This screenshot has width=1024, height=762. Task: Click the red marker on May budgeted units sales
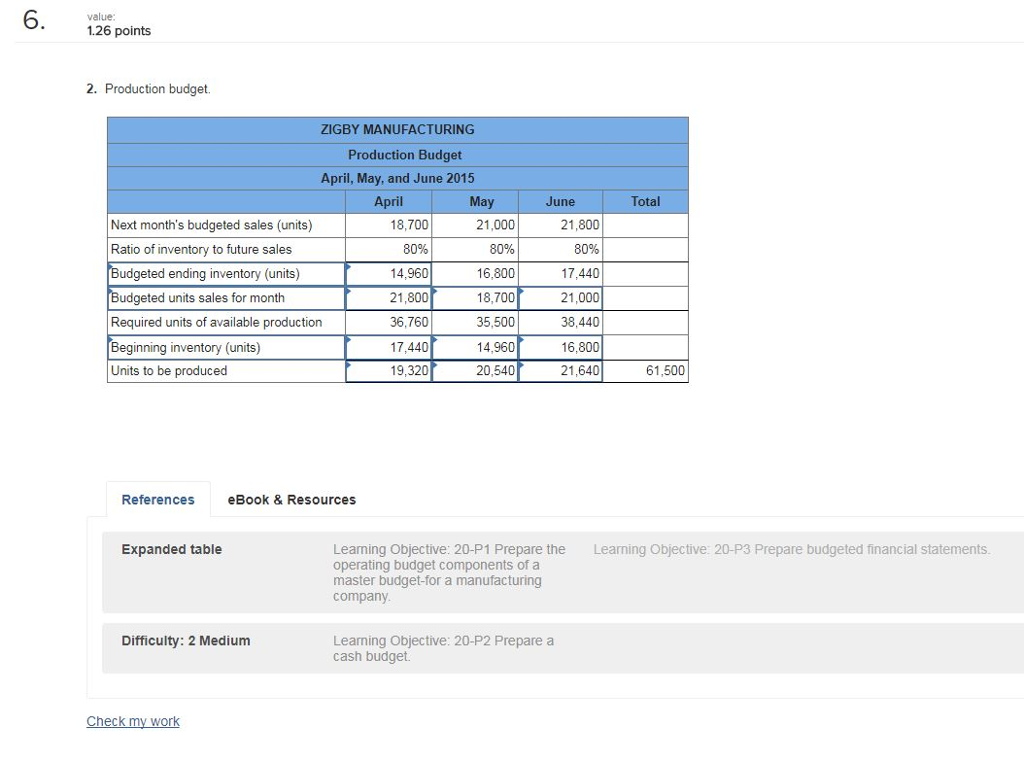(x=435, y=292)
